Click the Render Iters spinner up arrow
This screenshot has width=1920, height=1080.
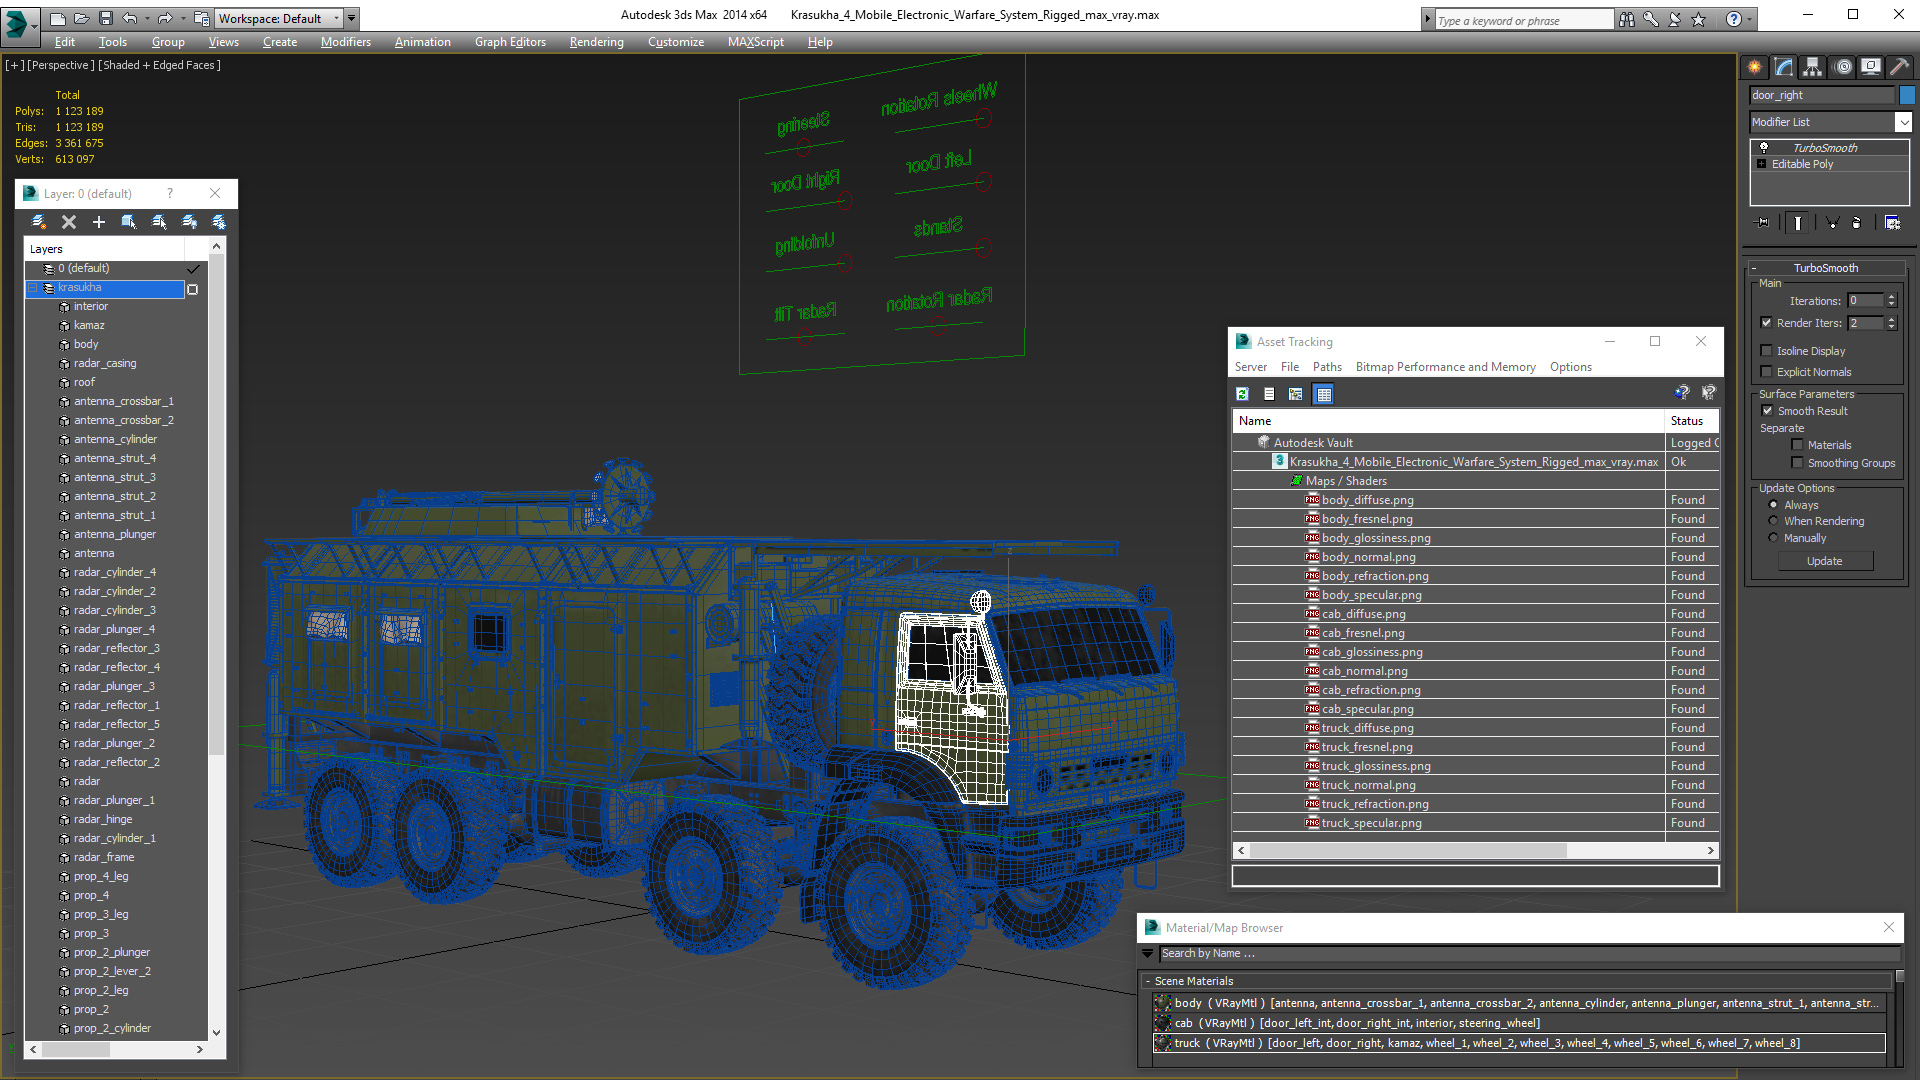[1891, 319]
